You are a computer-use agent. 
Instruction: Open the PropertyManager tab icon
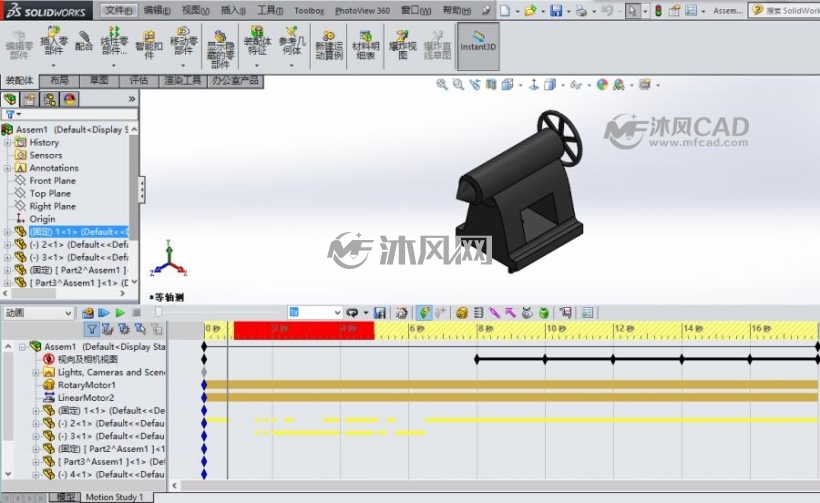tap(30, 99)
